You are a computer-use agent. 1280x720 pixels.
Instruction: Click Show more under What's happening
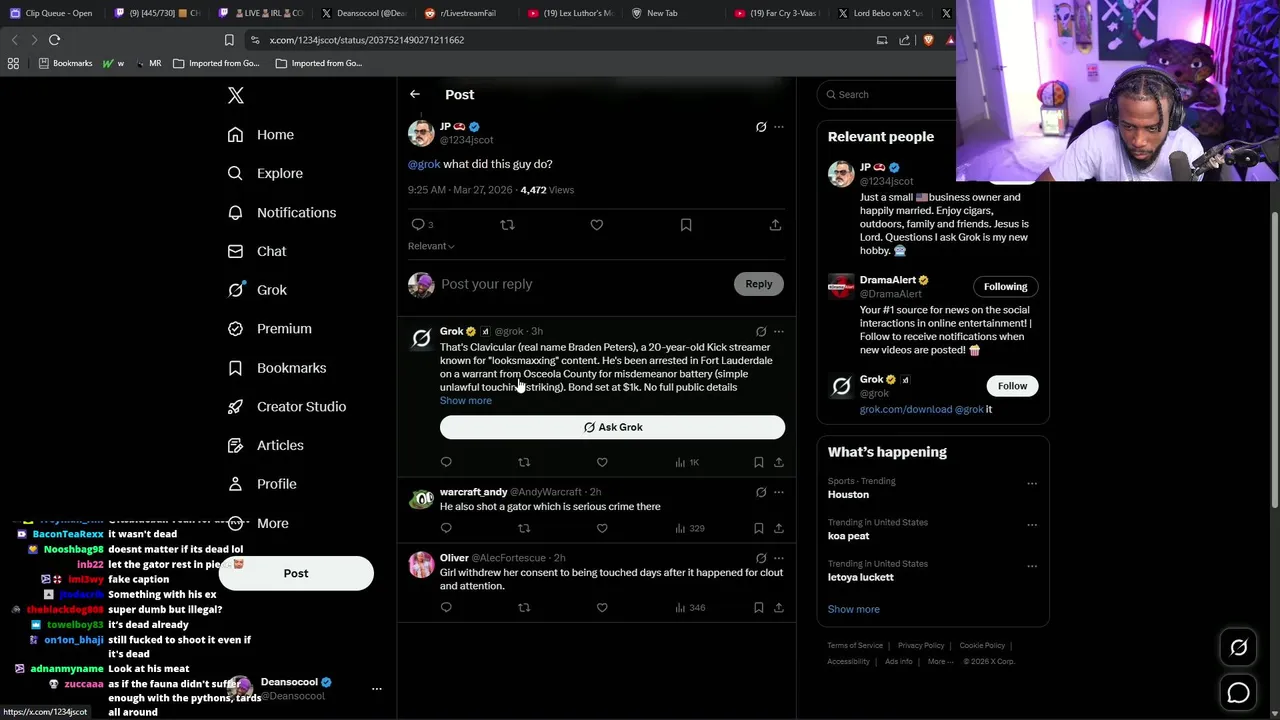point(853,609)
